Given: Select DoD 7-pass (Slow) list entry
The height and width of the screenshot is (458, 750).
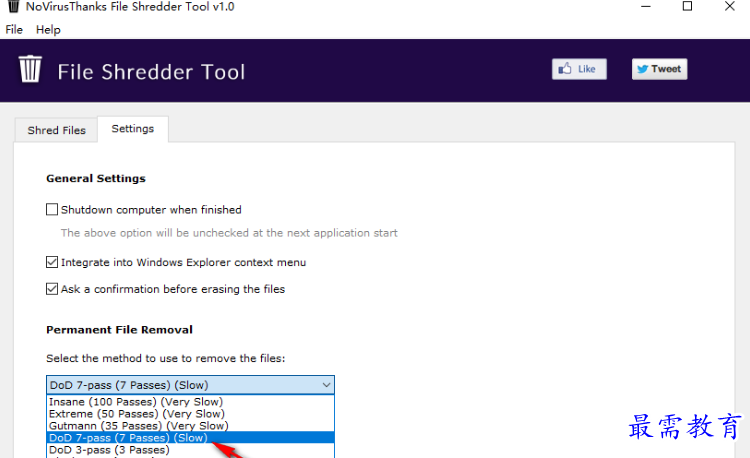Looking at the screenshot, I should pos(190,437).
